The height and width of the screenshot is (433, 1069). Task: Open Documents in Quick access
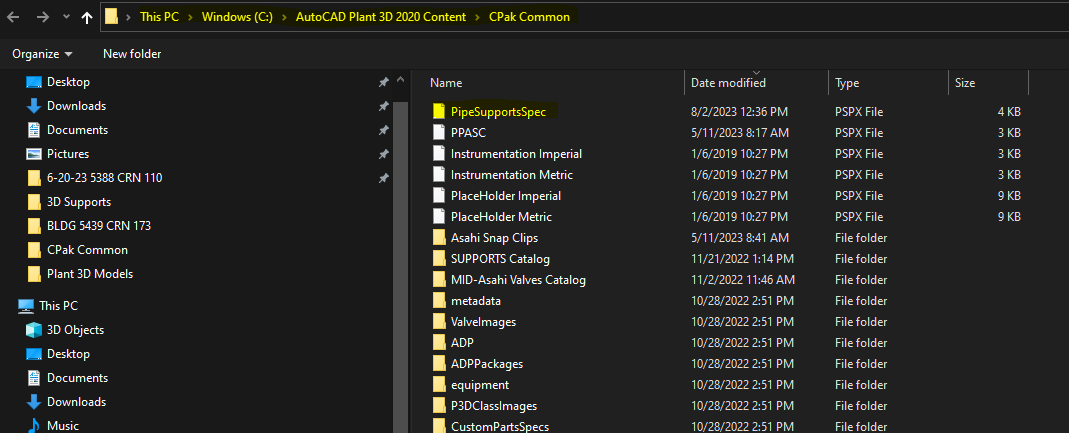(x=77, y=130)
